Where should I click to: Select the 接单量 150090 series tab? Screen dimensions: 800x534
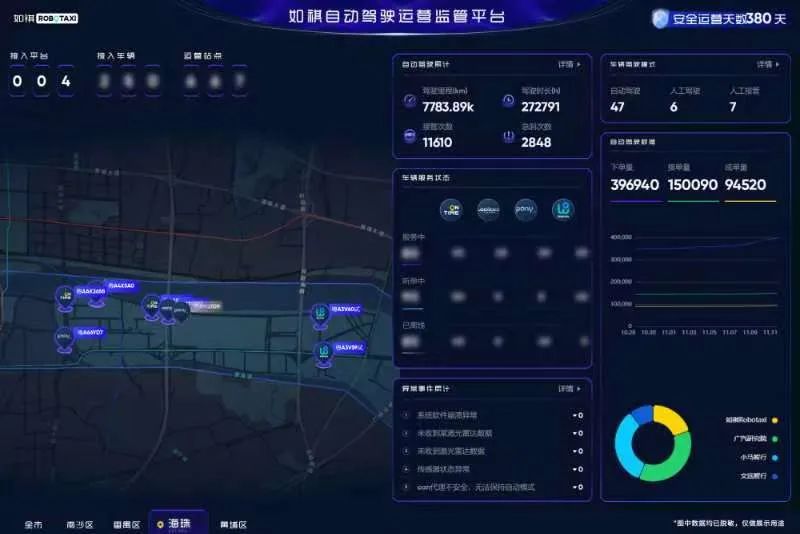coord(692,182)
